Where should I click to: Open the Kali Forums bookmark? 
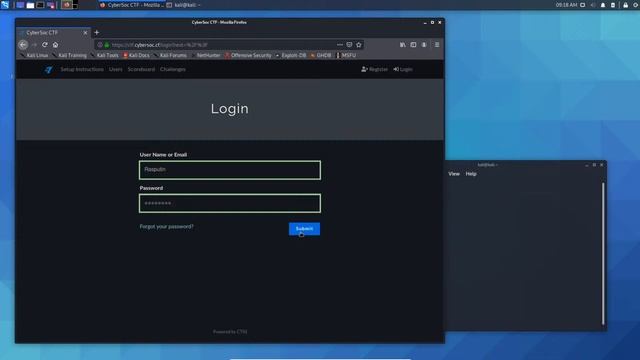coord(170,55)
